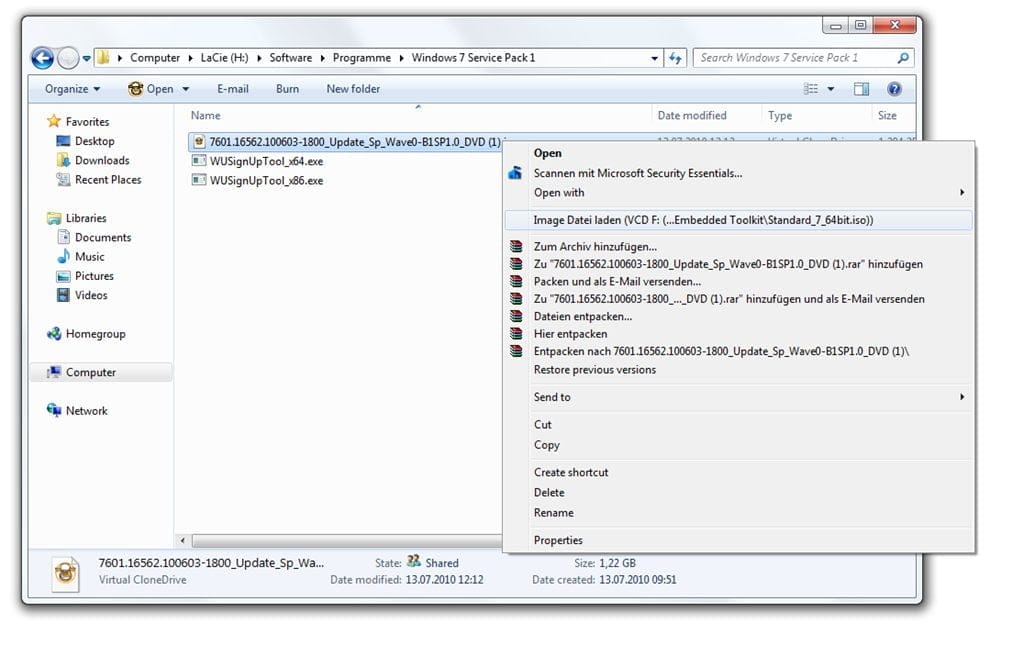Image resolution: width=1024 pixels, height=645 pixels.
Task: Select Homegroup in navigation pane
Action: coord(95,334)
